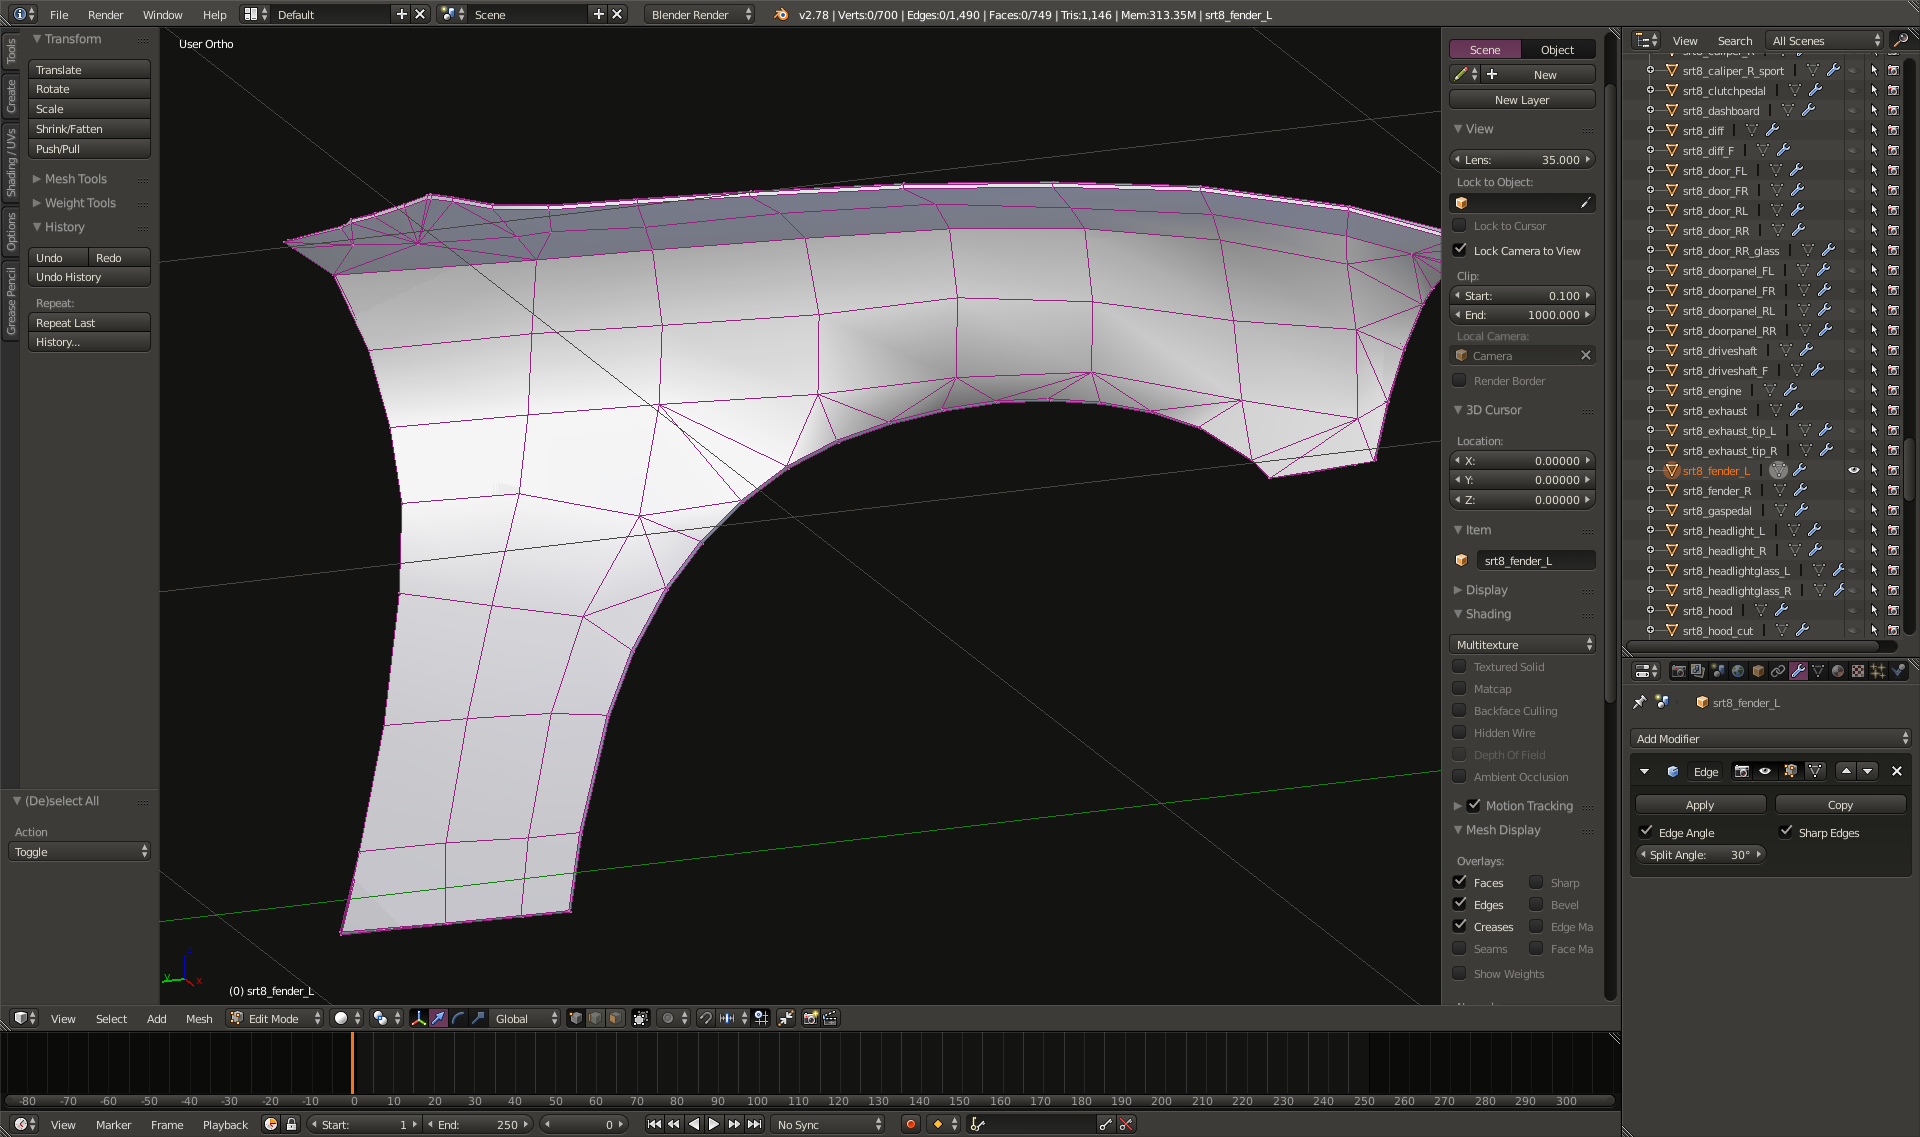Viewport: 1920px width, 1137px height.
Task: Toggle snap magnet in 3D view header
Action: point(706,1018)
